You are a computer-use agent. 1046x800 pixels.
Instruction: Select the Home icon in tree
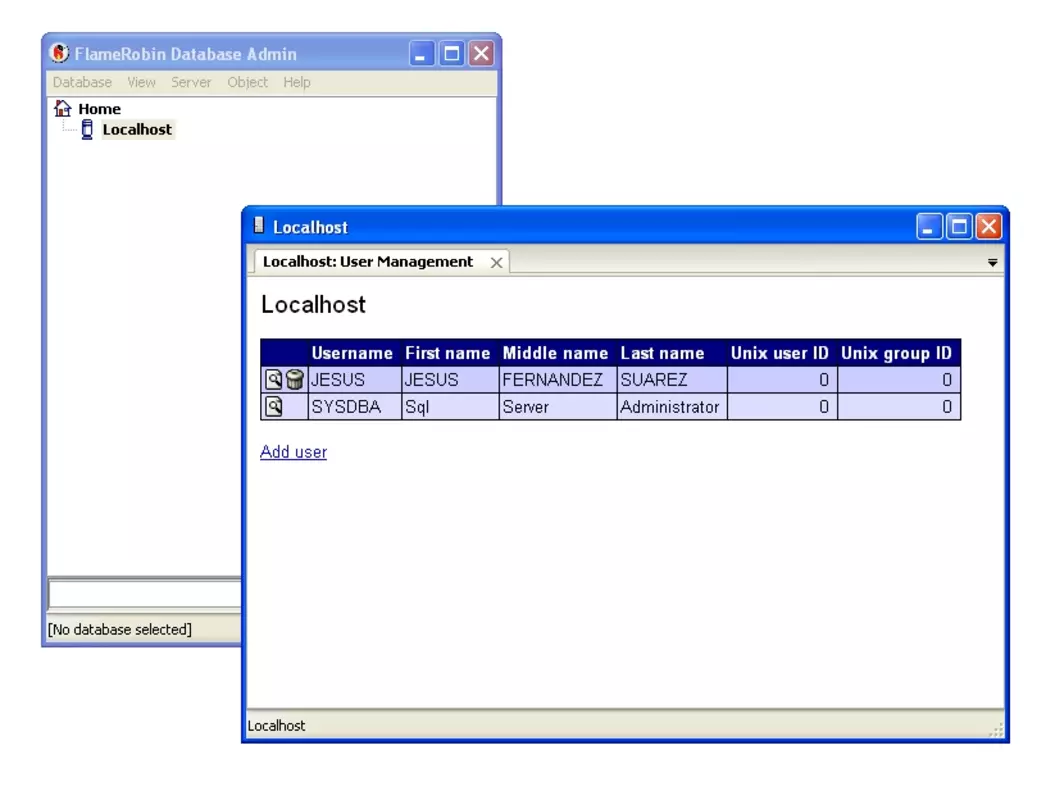point(63,108)
